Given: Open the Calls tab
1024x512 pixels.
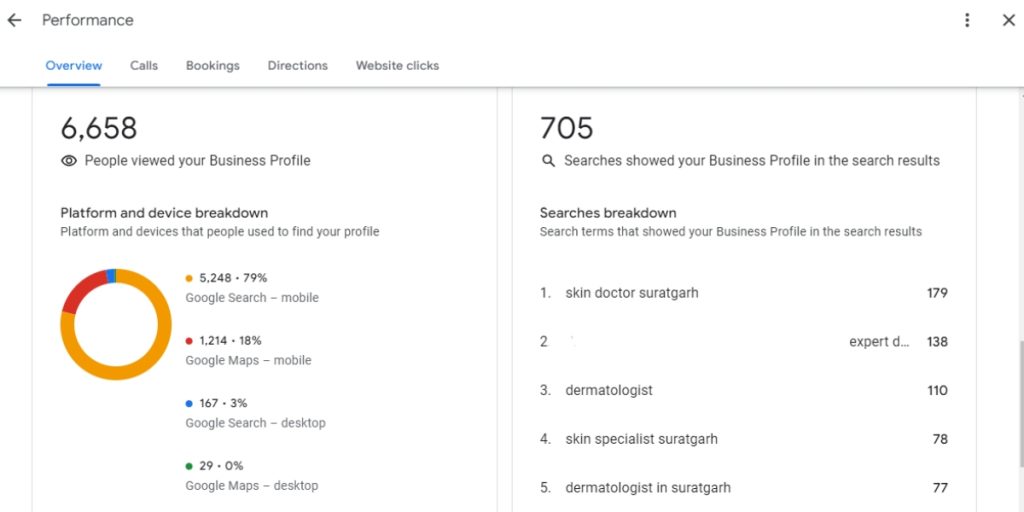Looking at the screenshot, I should (144, 66).
